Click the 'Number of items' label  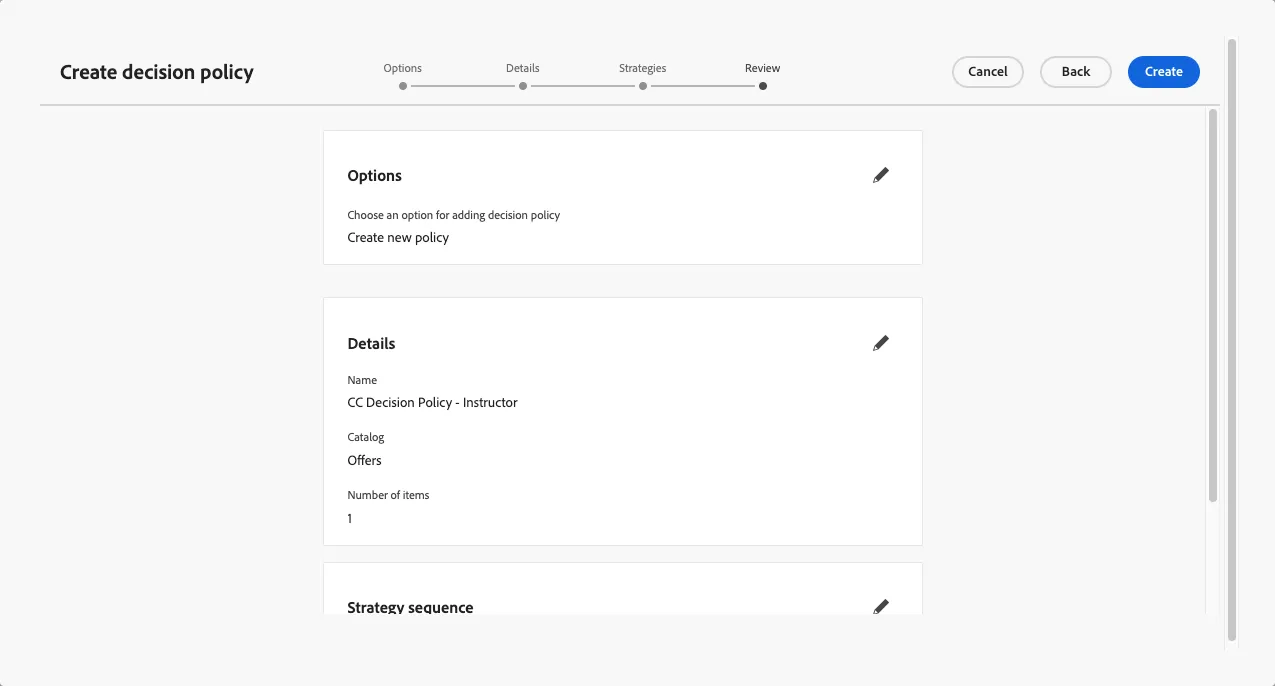(388, 495)
